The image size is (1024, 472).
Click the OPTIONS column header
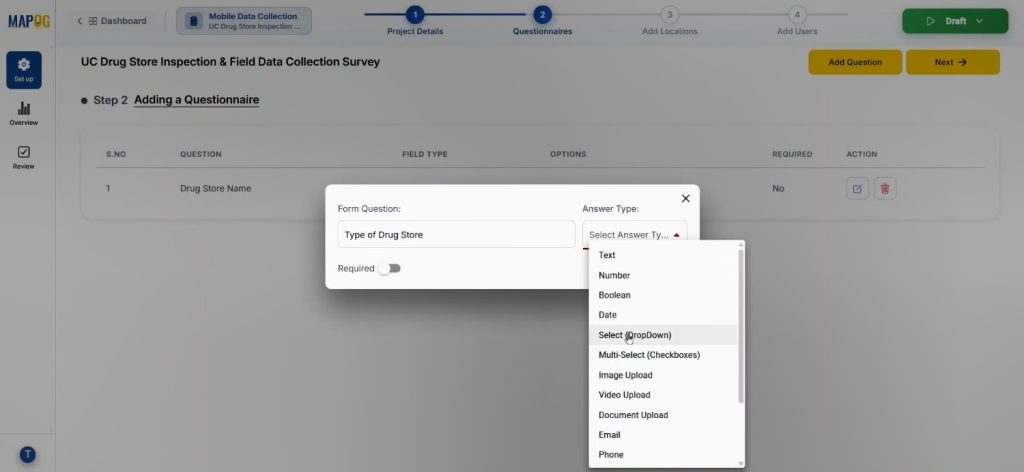[x=568, y=155]
